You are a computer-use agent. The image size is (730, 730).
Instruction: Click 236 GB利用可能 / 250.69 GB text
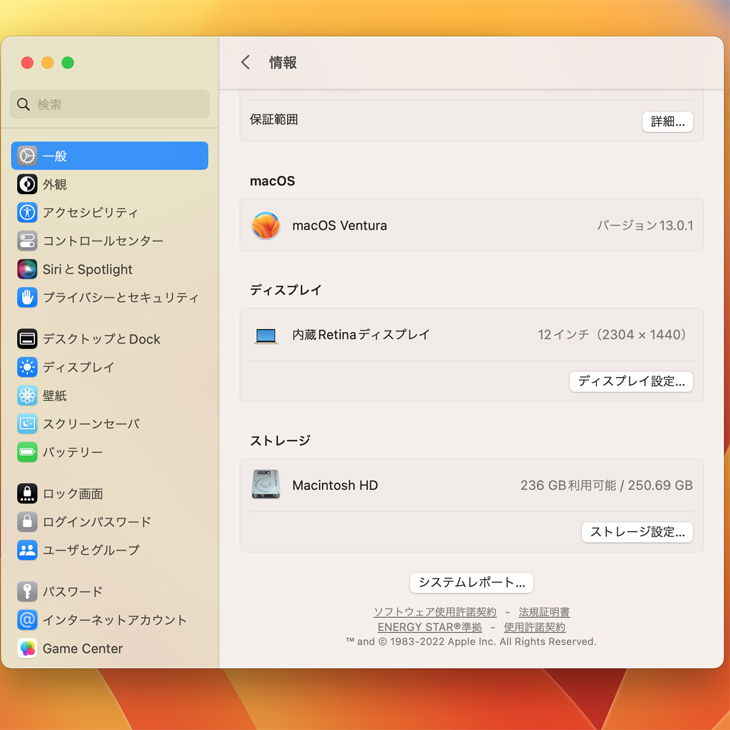point(607,485)
